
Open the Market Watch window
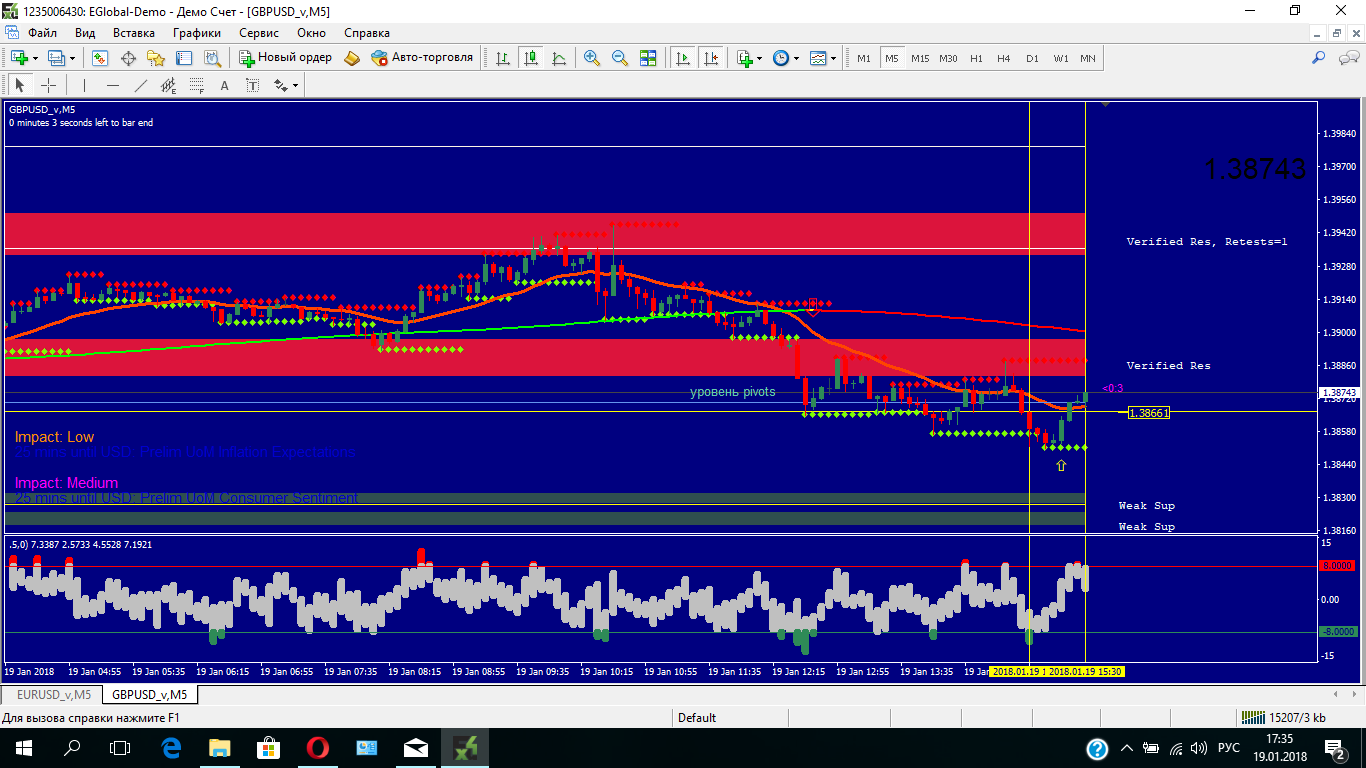(100, 58)
